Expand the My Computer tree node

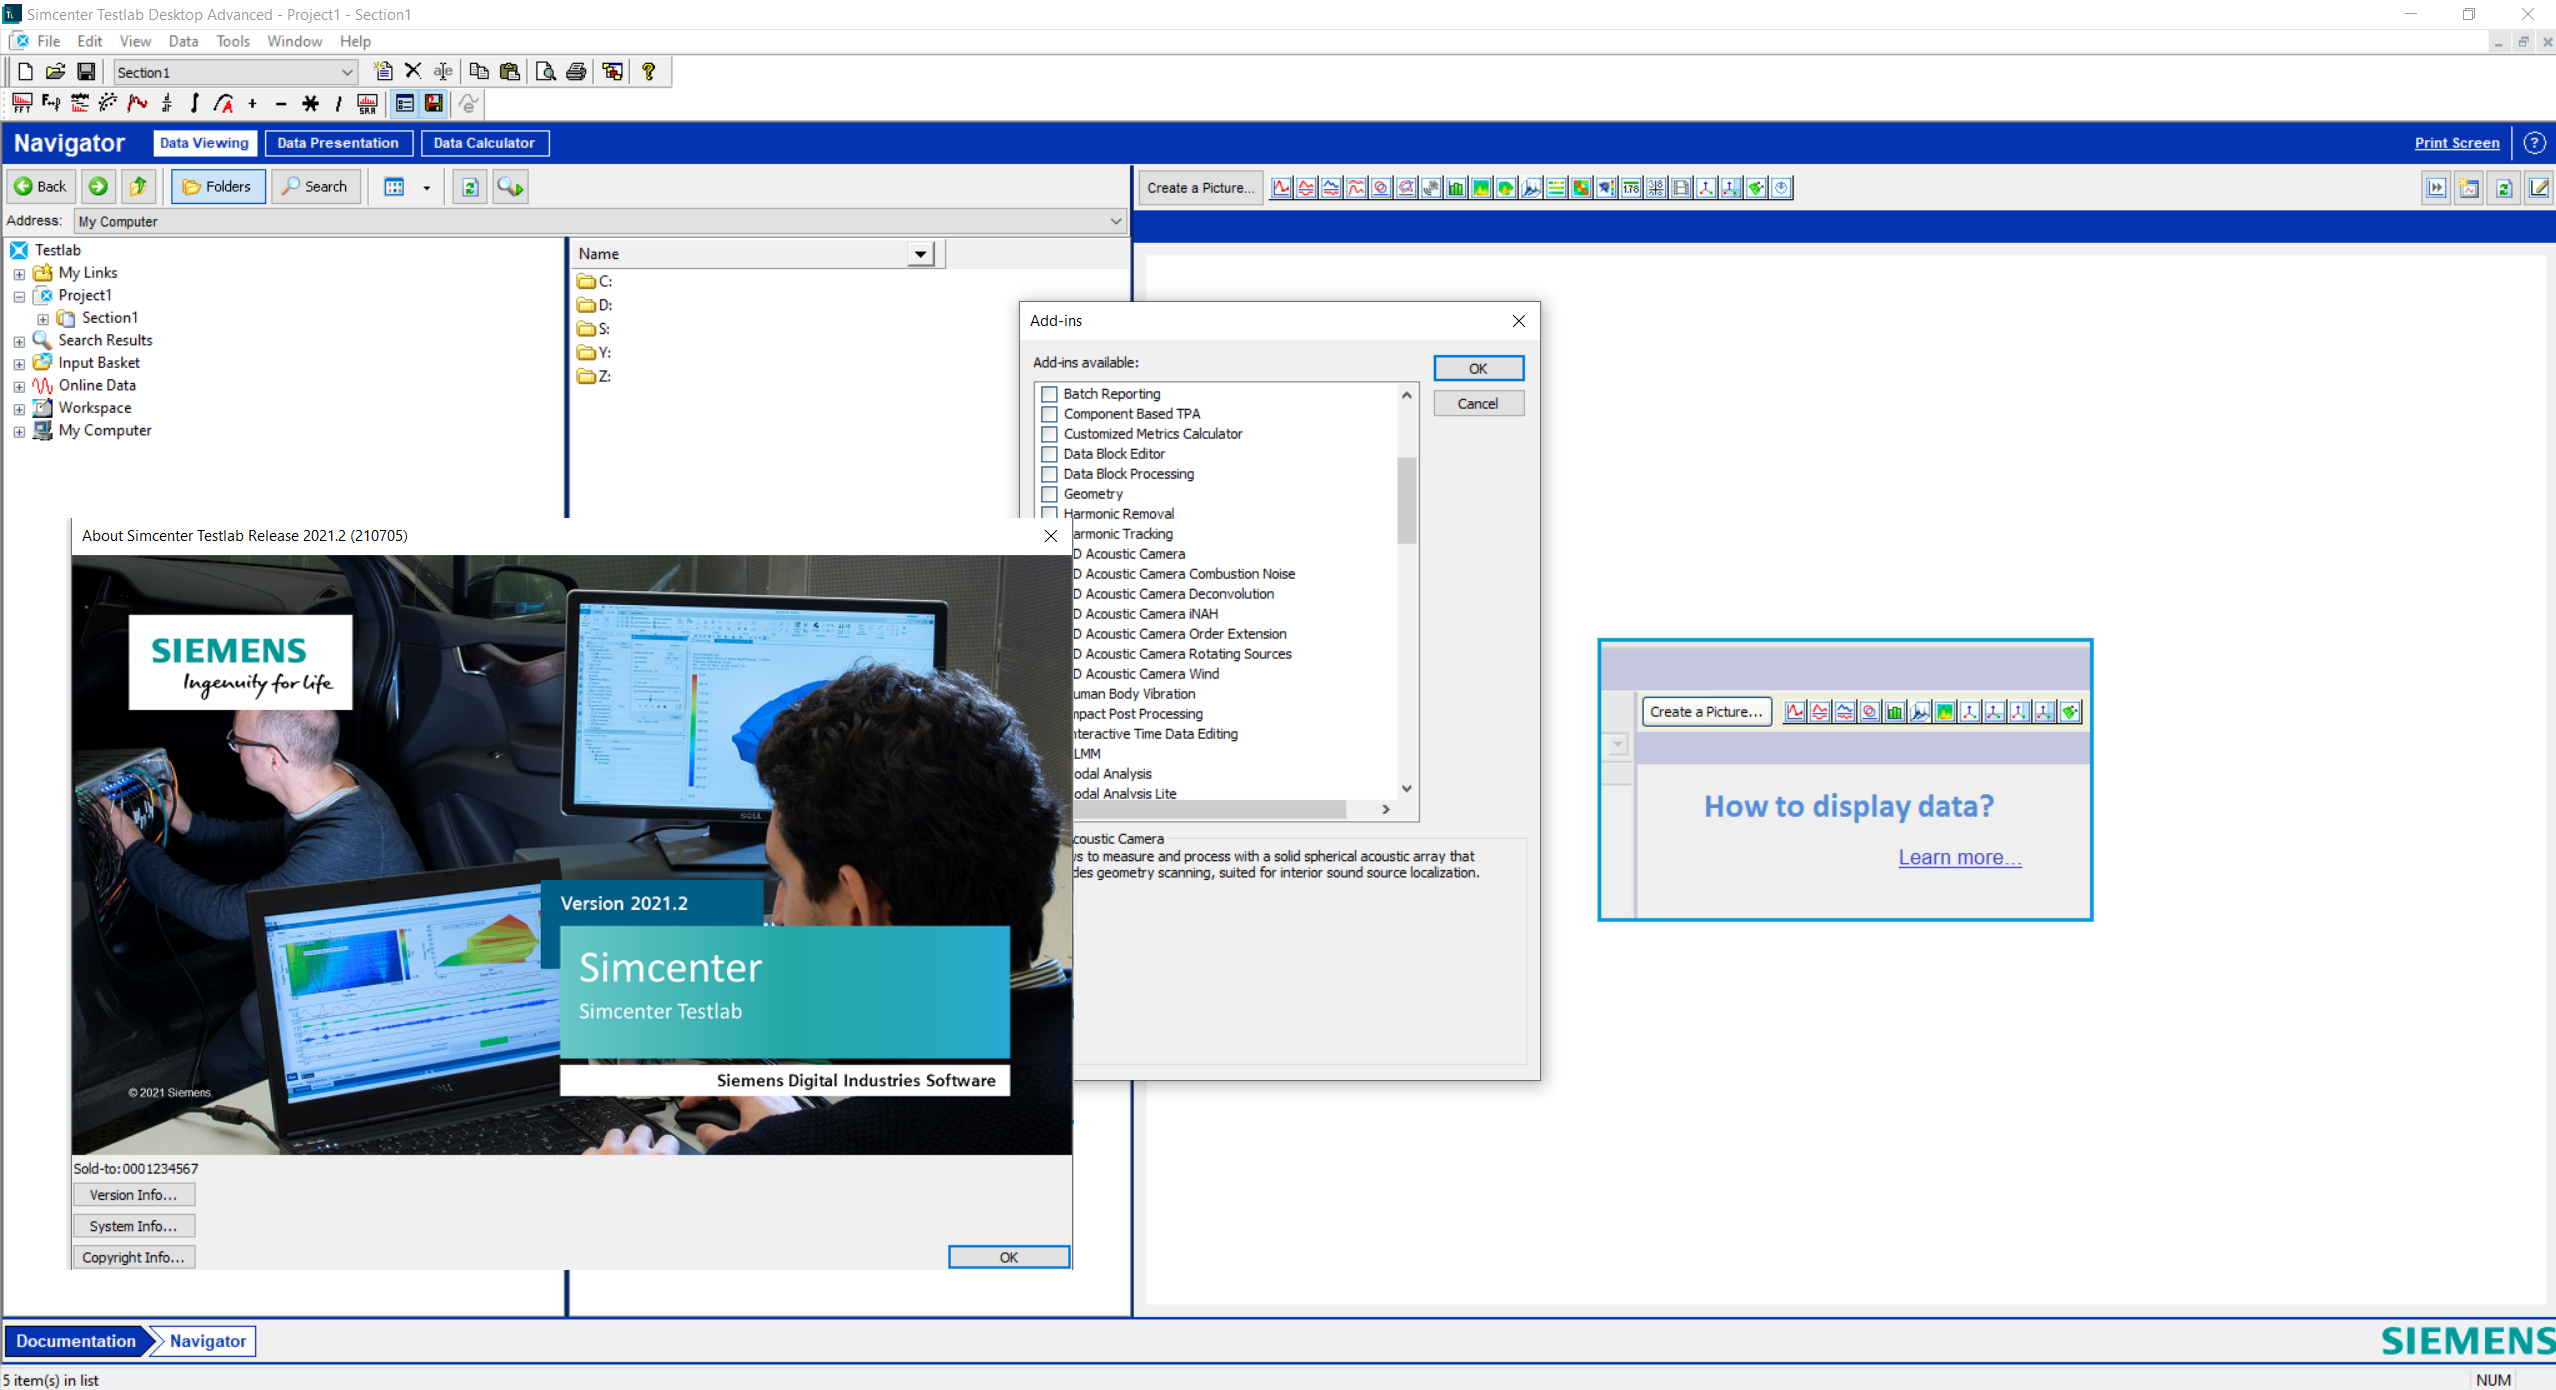coord(19,432)
